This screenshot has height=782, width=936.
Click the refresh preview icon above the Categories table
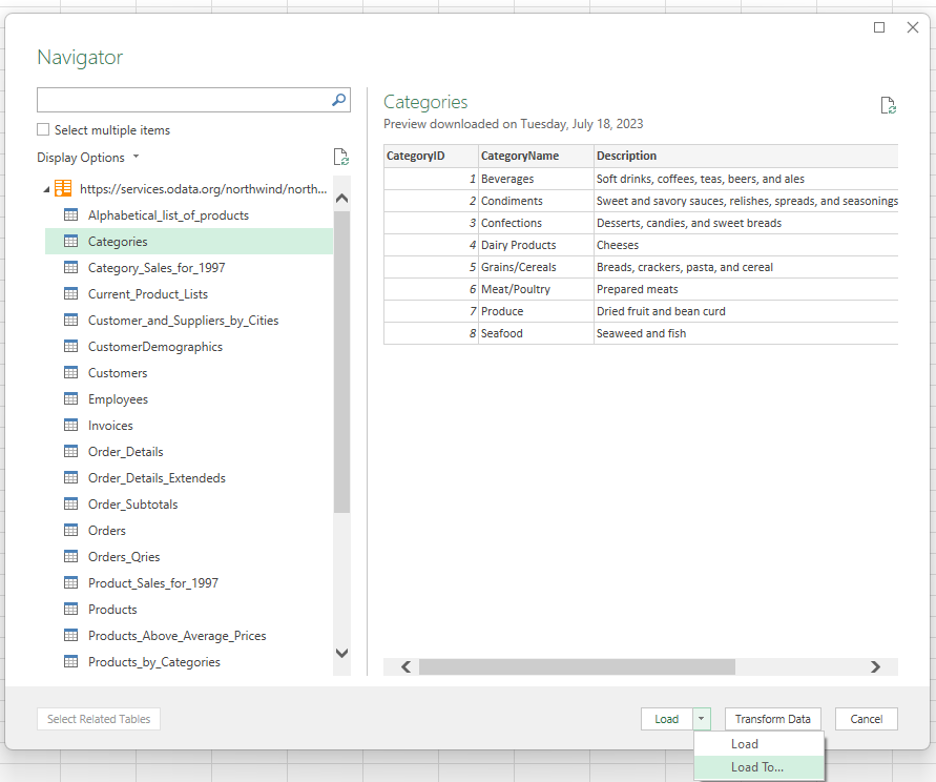[888, 105]
